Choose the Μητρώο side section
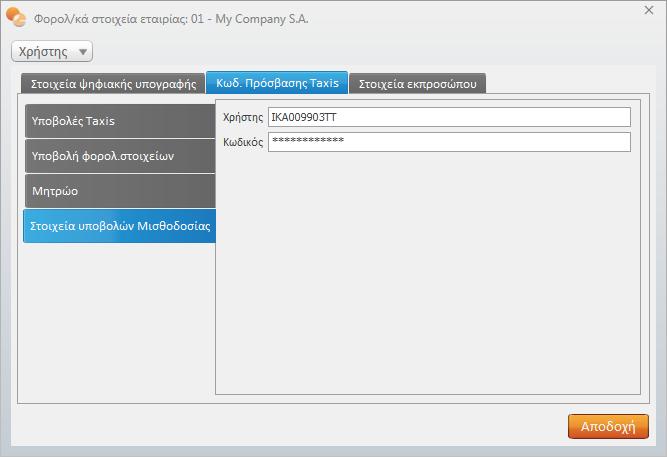 point(119,190)
